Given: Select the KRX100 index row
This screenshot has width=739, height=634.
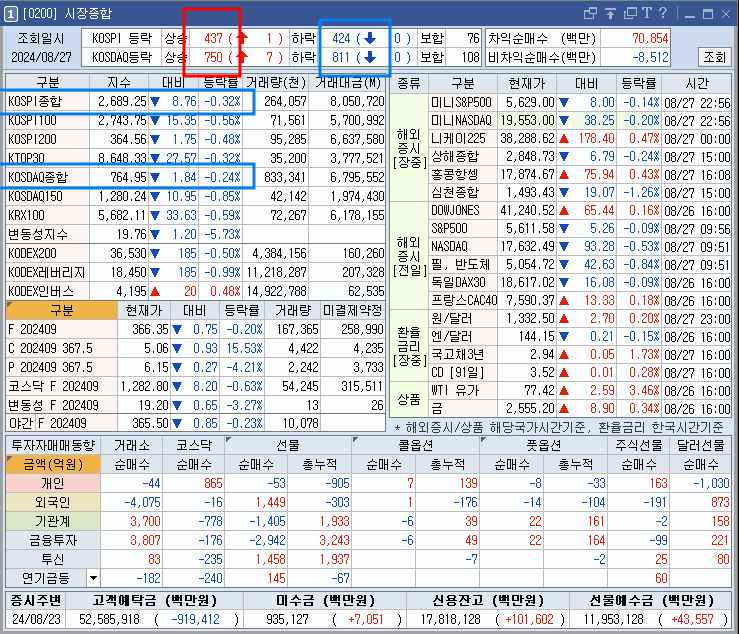Looking at the screenshot, I should click(x=196, y=215).
